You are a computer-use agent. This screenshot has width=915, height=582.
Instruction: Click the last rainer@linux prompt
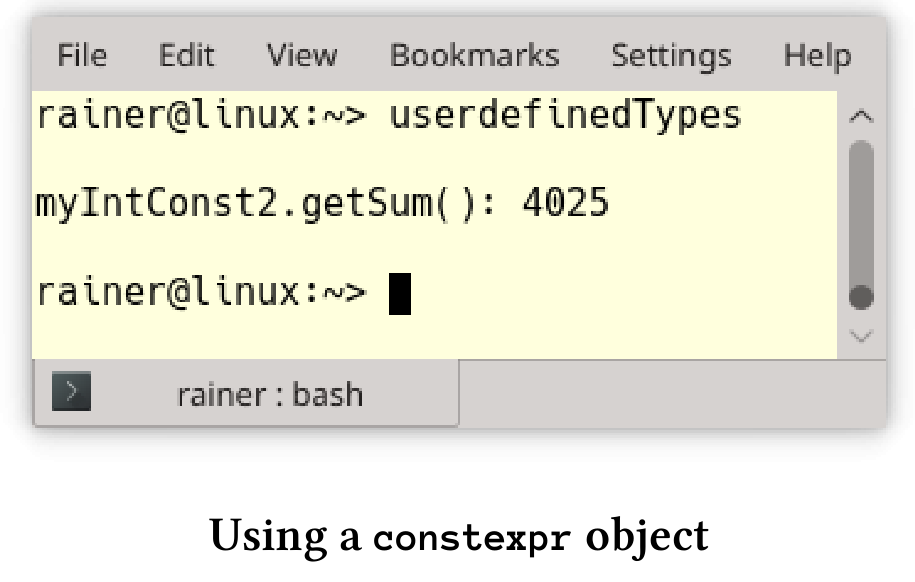pyautogui.click(x=201, y=292)
